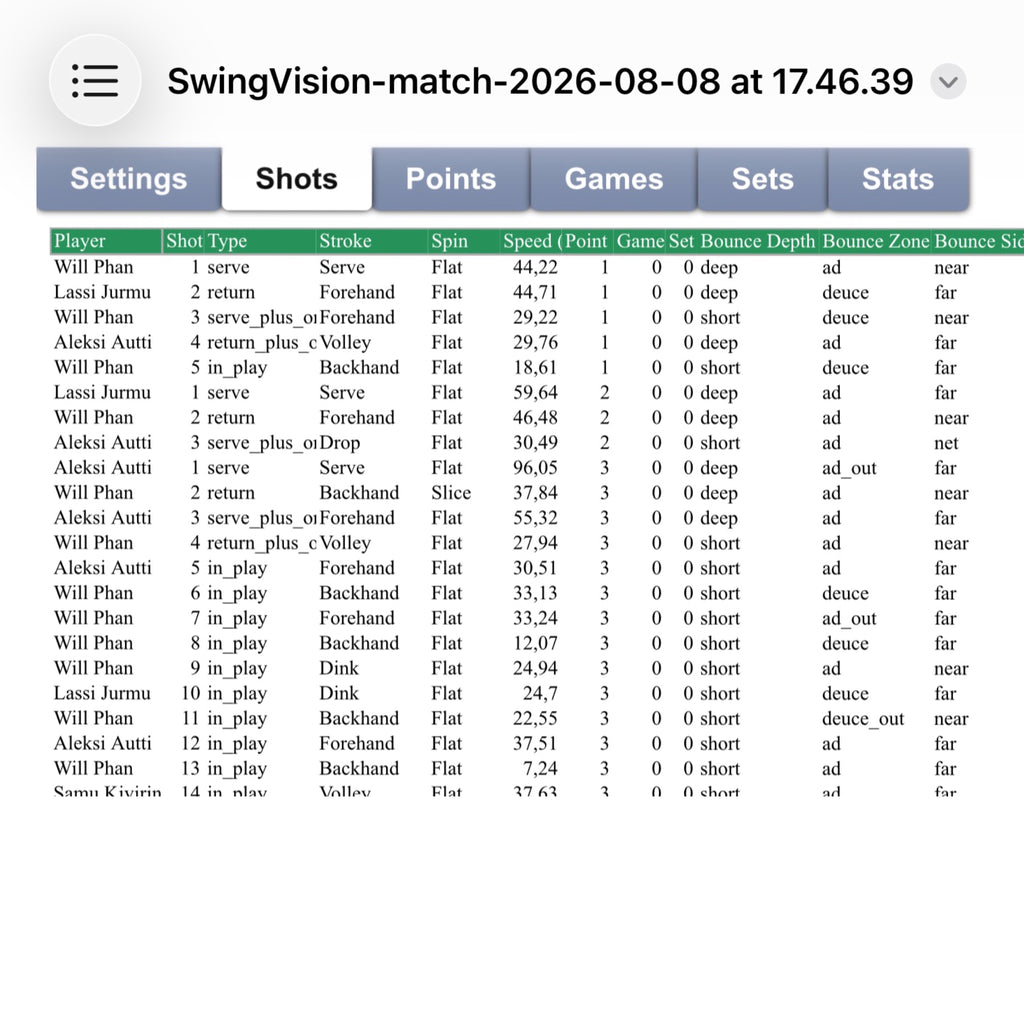Click the net bounce side cell
Viewport: 1024px width, 1024px height.
946,443
